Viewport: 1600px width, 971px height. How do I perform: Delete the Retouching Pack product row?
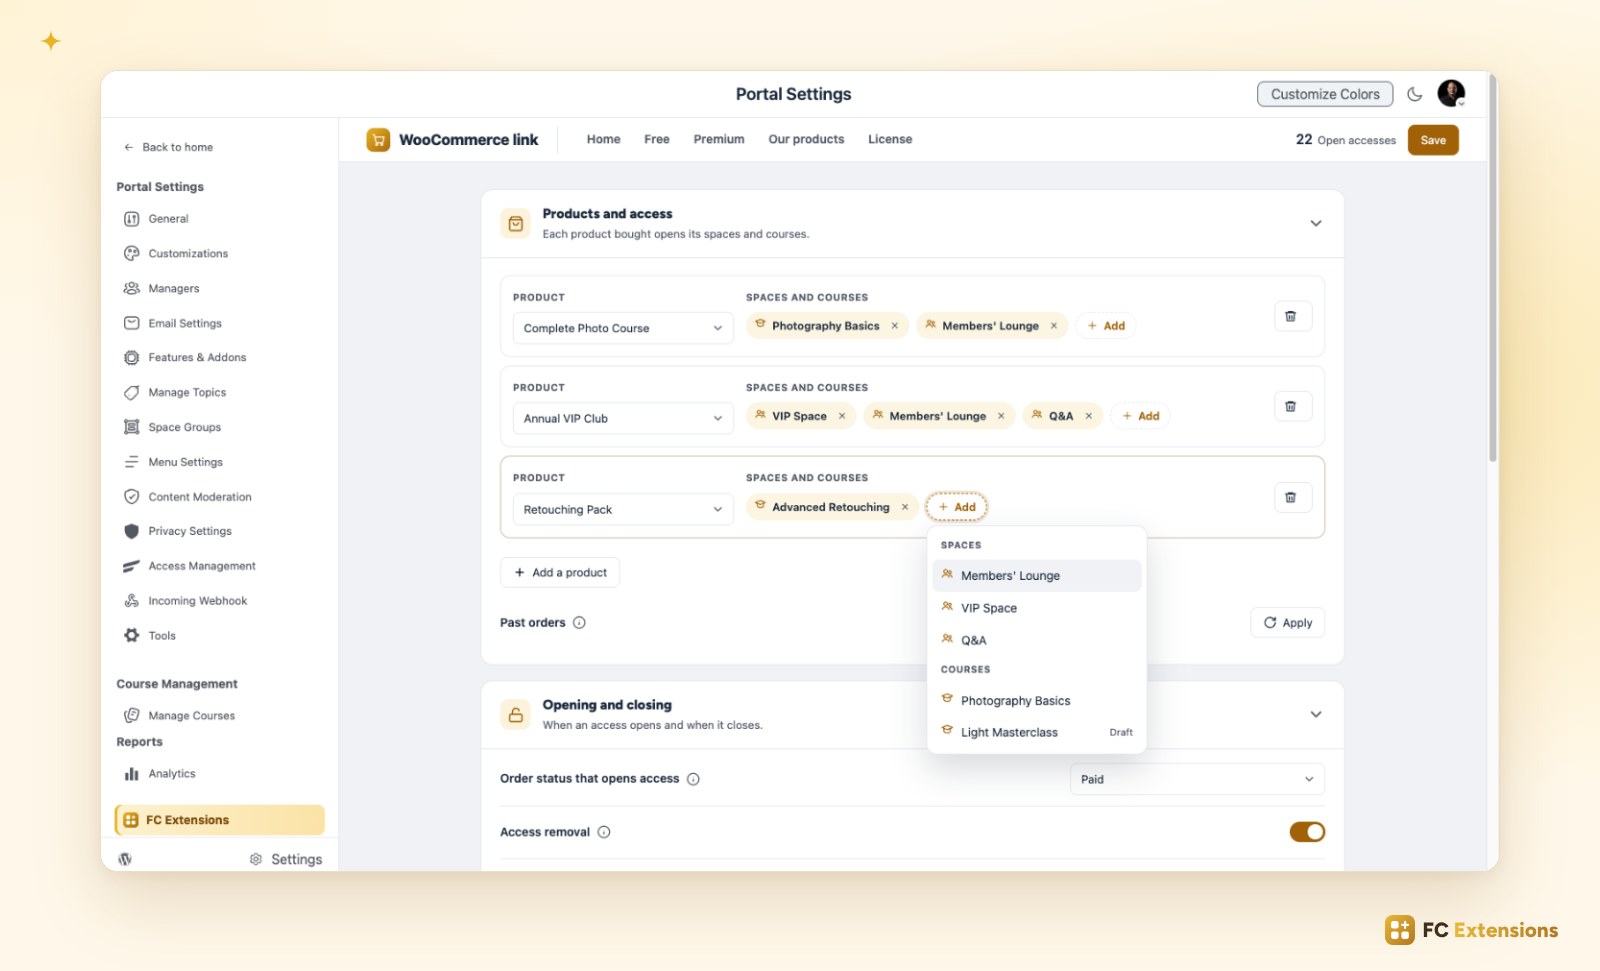(x=1291, y=497)
